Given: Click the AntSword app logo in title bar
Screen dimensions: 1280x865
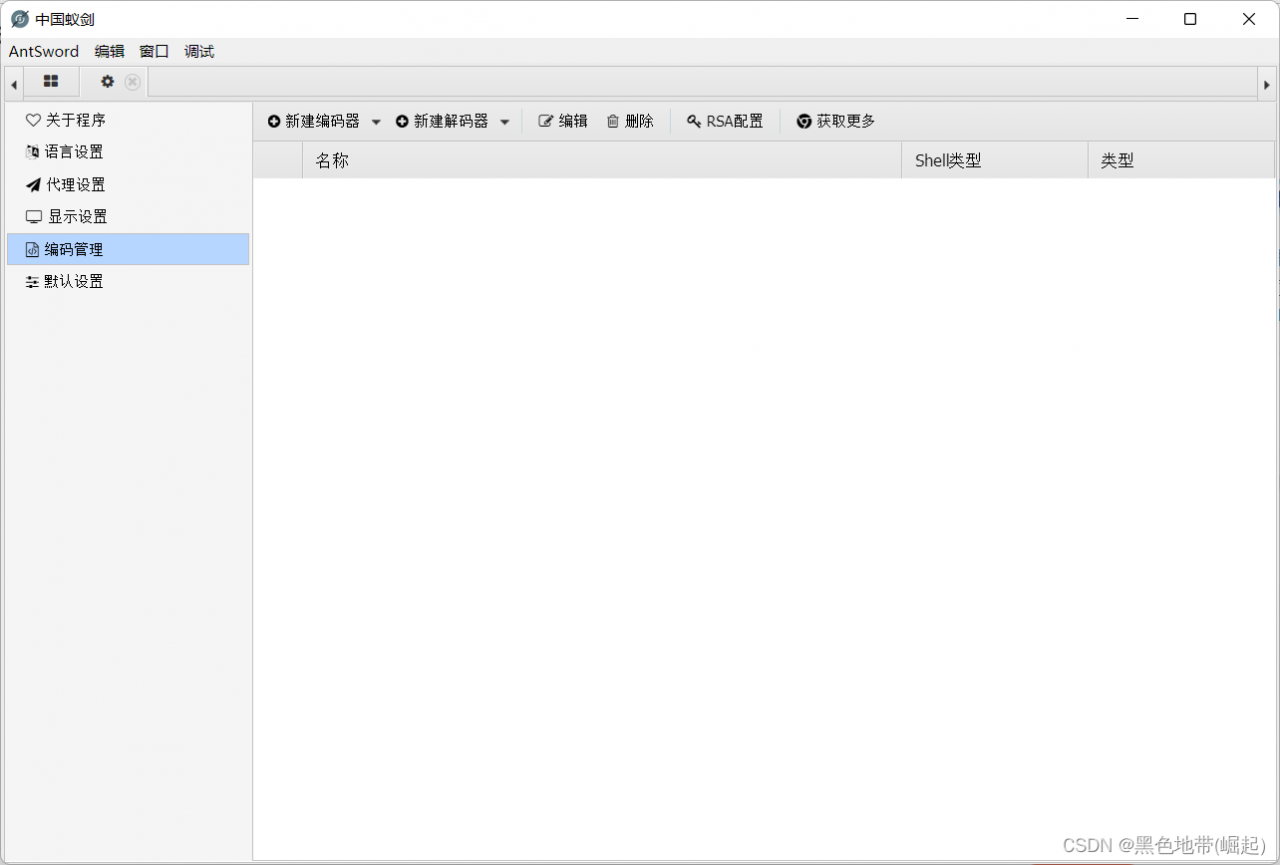Looking at the screenshot, I should (19, 19).
